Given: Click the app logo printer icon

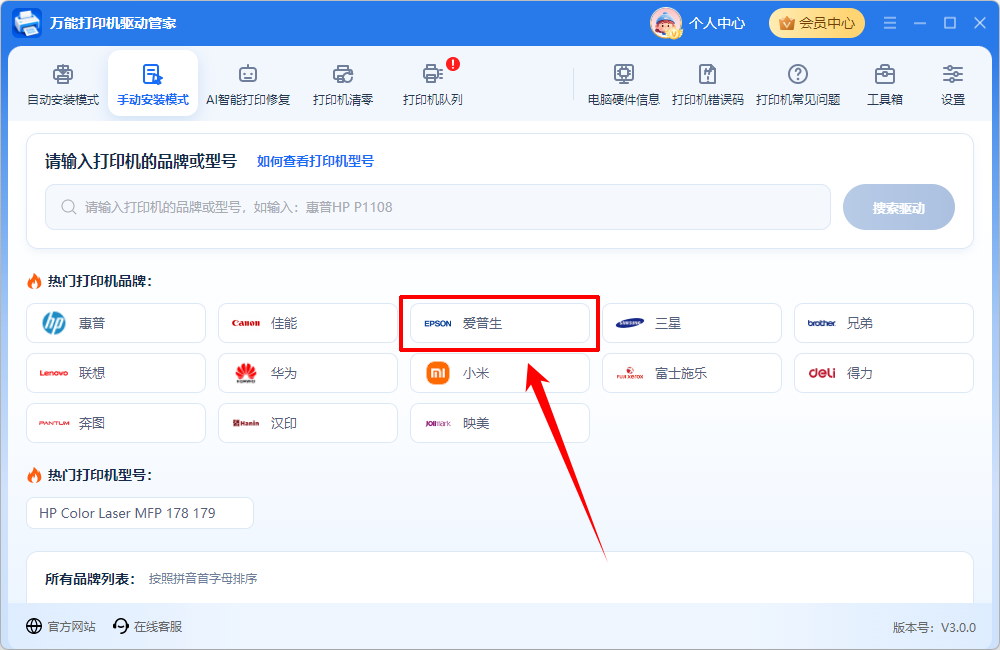Looking at the screenshot, I should 27,23.
